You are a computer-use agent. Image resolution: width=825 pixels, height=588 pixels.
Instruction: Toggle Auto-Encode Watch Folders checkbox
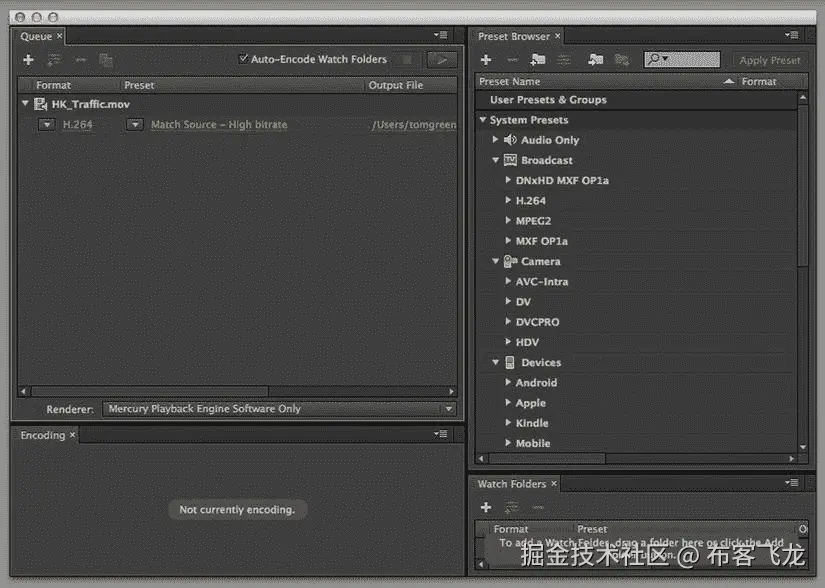(x=243, y=58)
